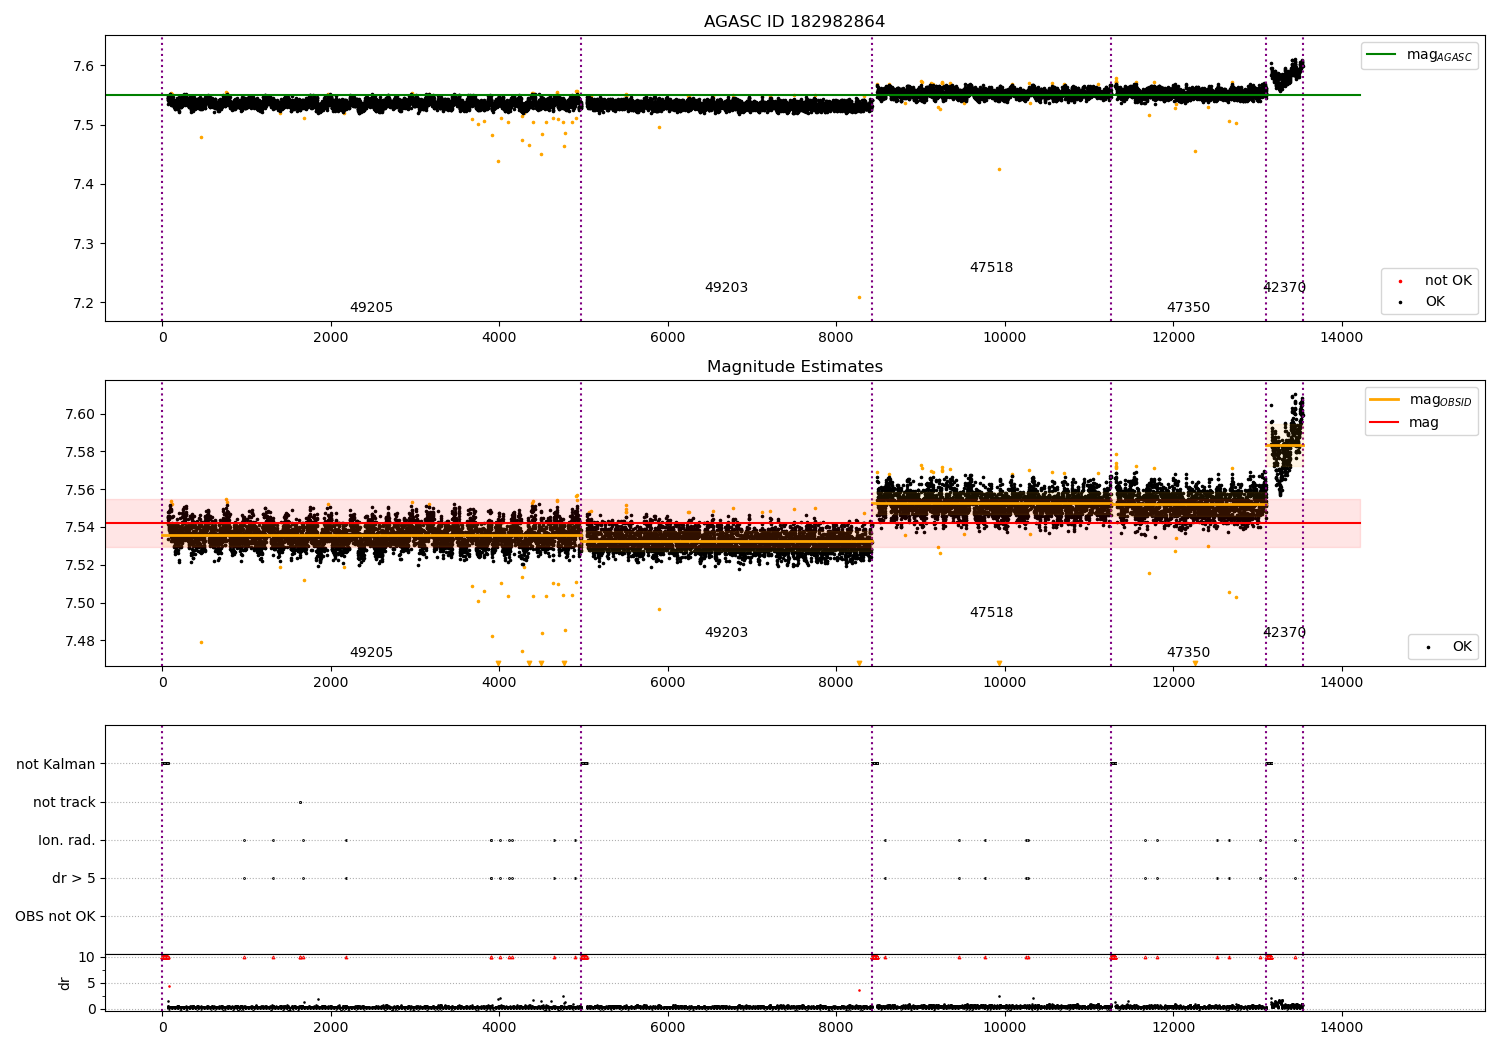Click the 7.52 y-axis tick label
Viewport: 1500px width, 1050px height.
81,565
